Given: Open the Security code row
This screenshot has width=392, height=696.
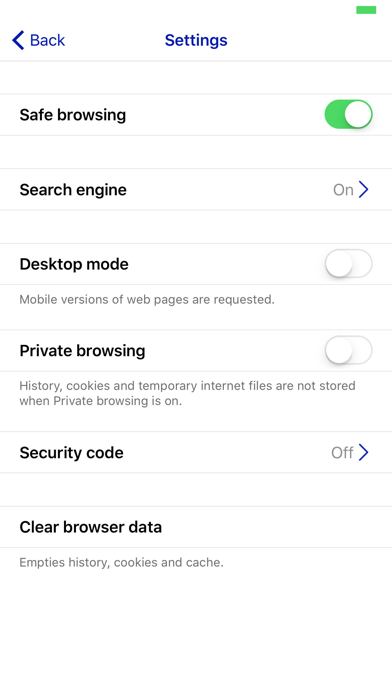Looking at the screenshot, I should [x=196, y=452].
